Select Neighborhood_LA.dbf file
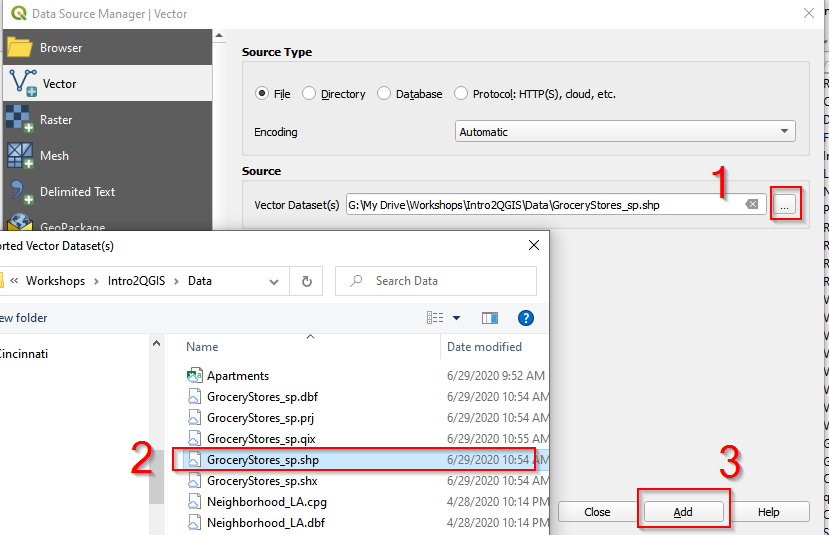 [x=359, y=523]
